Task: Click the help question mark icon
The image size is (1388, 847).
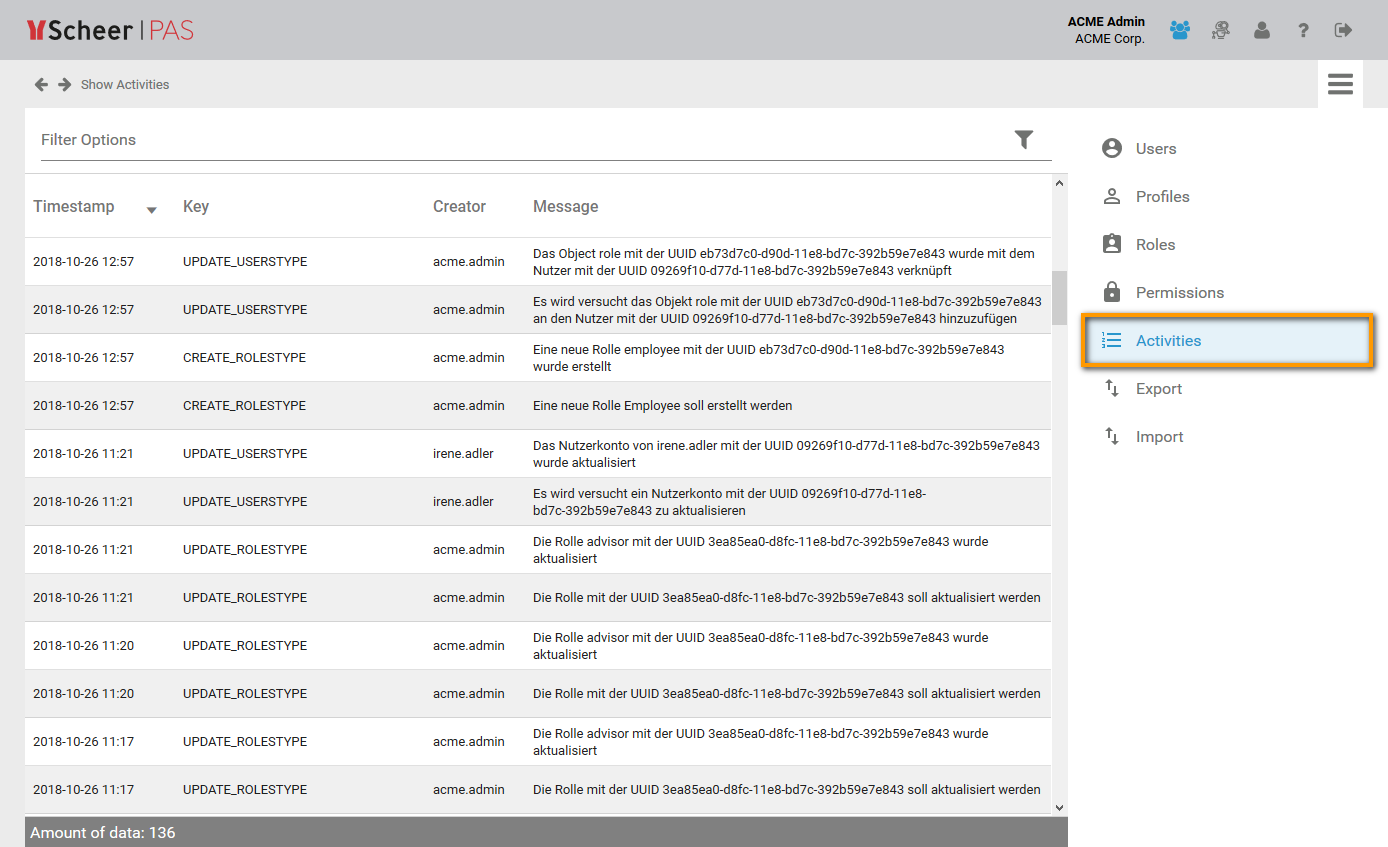Action: coord(1303,30)
